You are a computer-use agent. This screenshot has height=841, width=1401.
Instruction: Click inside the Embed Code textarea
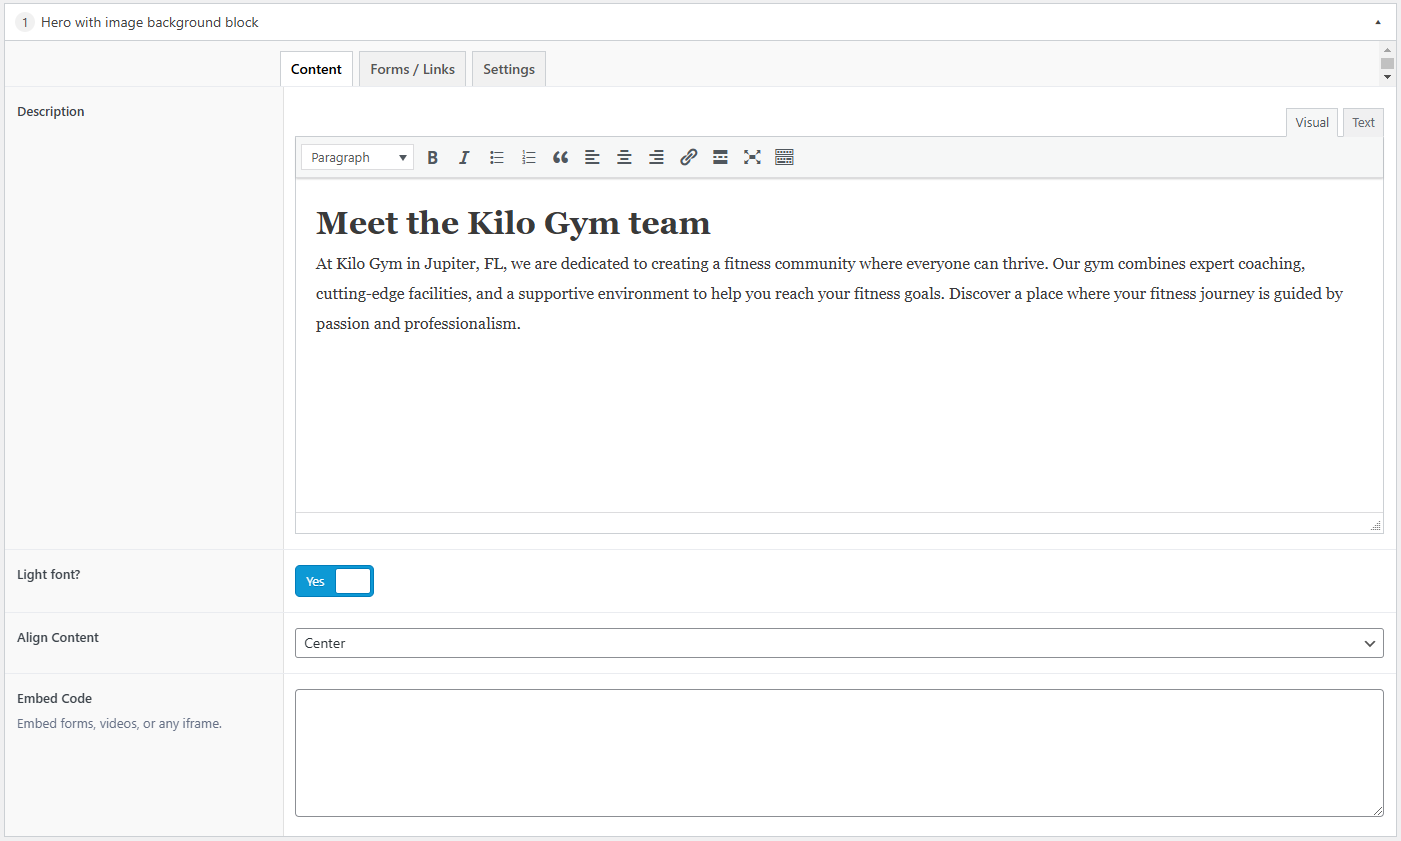[838, 752]
